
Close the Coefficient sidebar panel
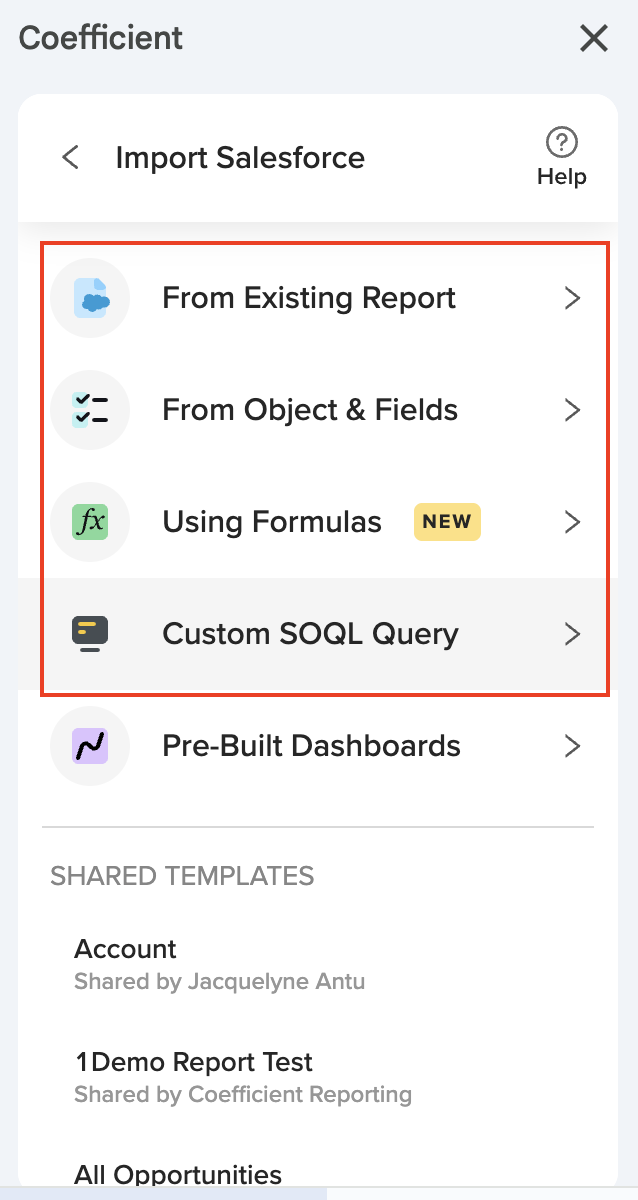click(594, 39)
